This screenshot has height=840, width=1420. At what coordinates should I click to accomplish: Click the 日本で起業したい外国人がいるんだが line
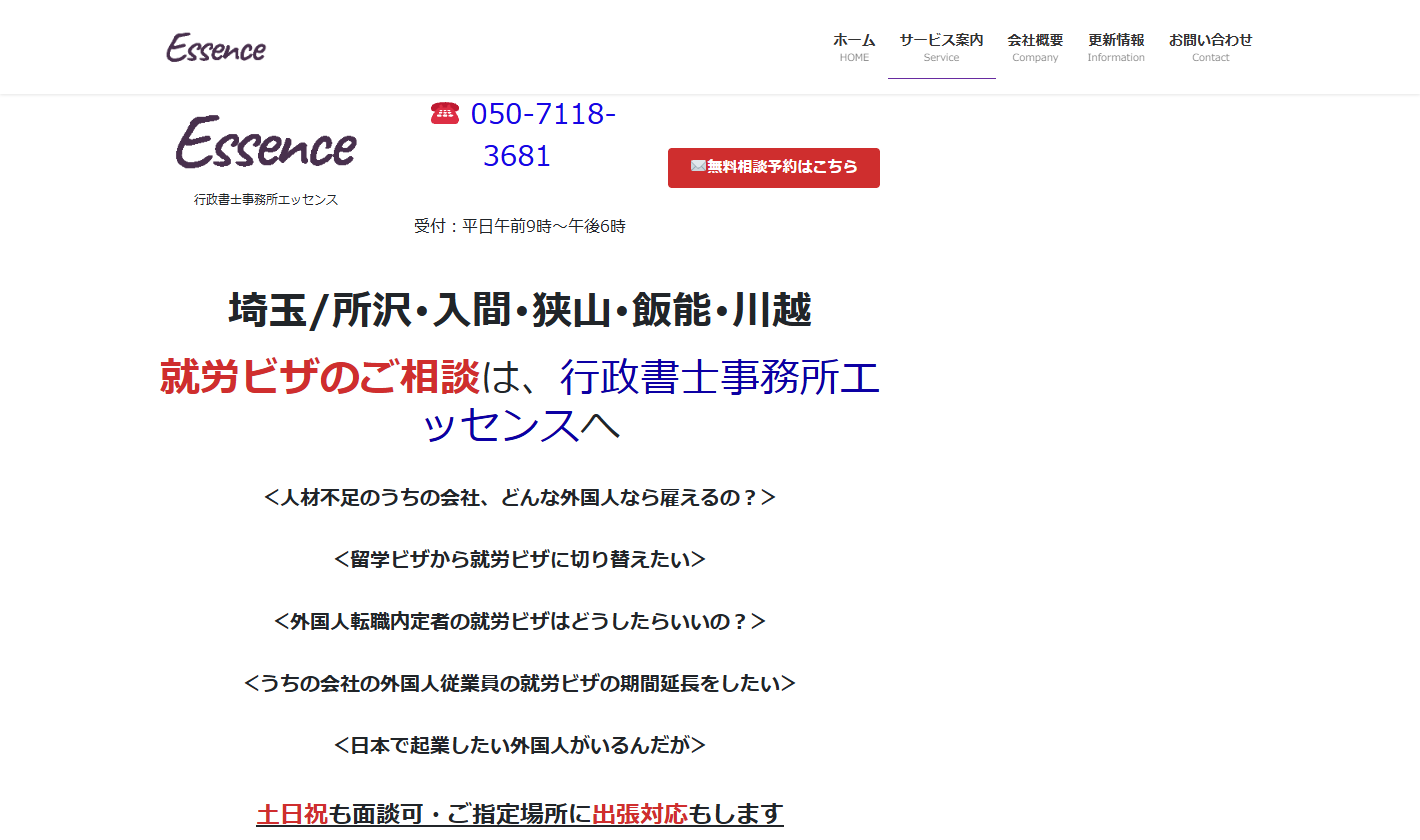coord(518,744)
